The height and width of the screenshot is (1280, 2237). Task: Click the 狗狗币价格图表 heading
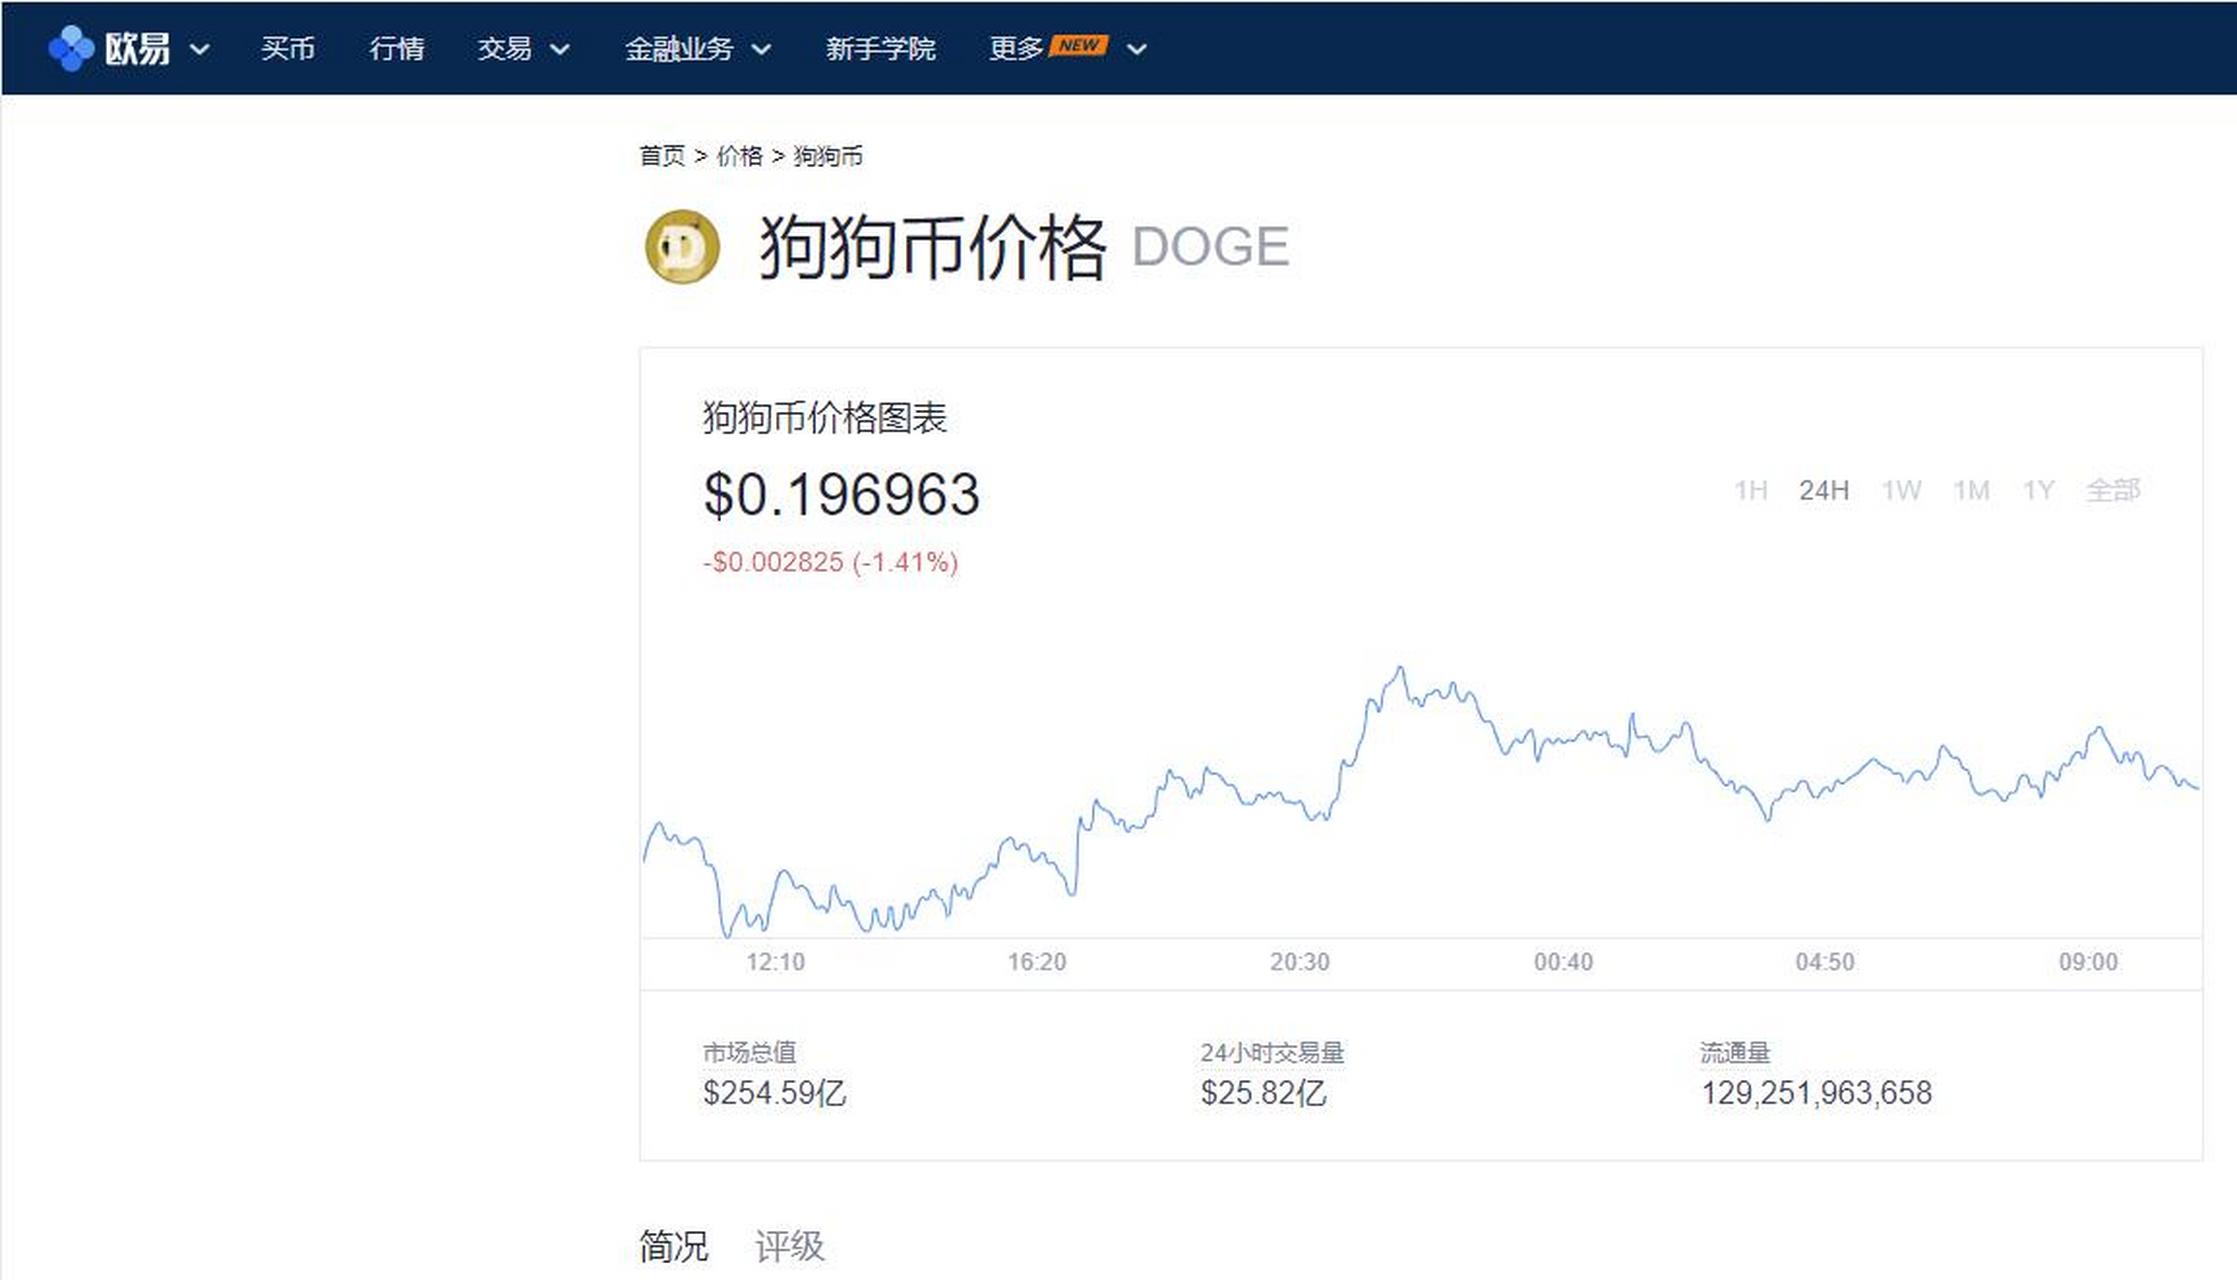point(824,418)
